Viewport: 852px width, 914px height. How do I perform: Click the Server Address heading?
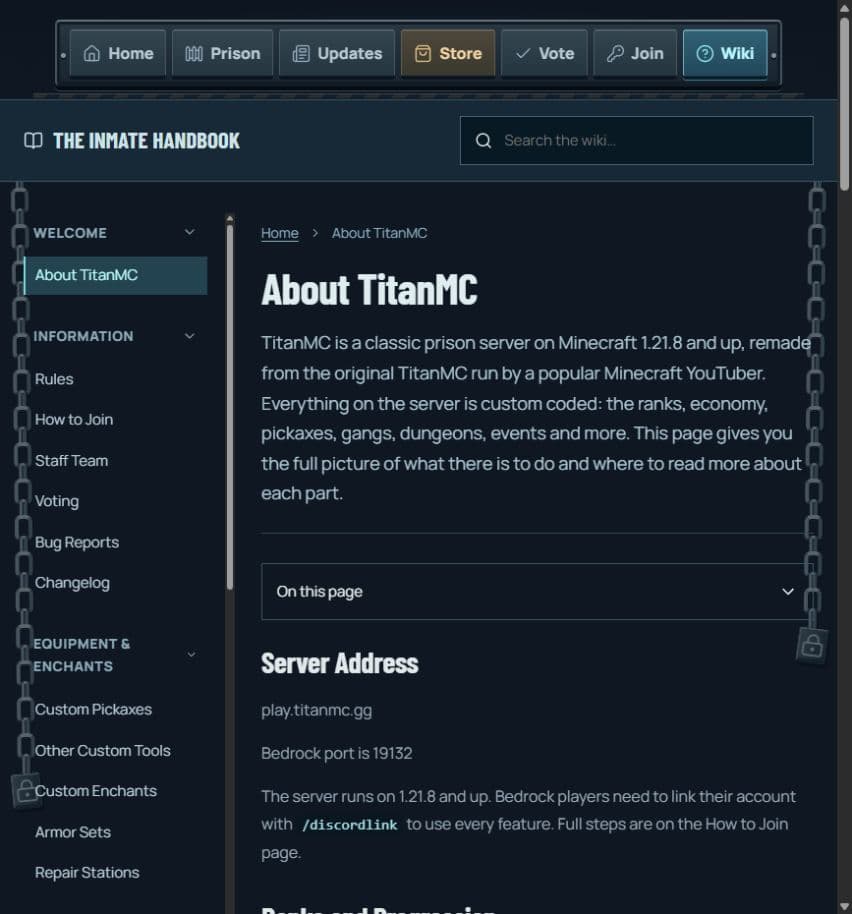click(x=340, y=663)
